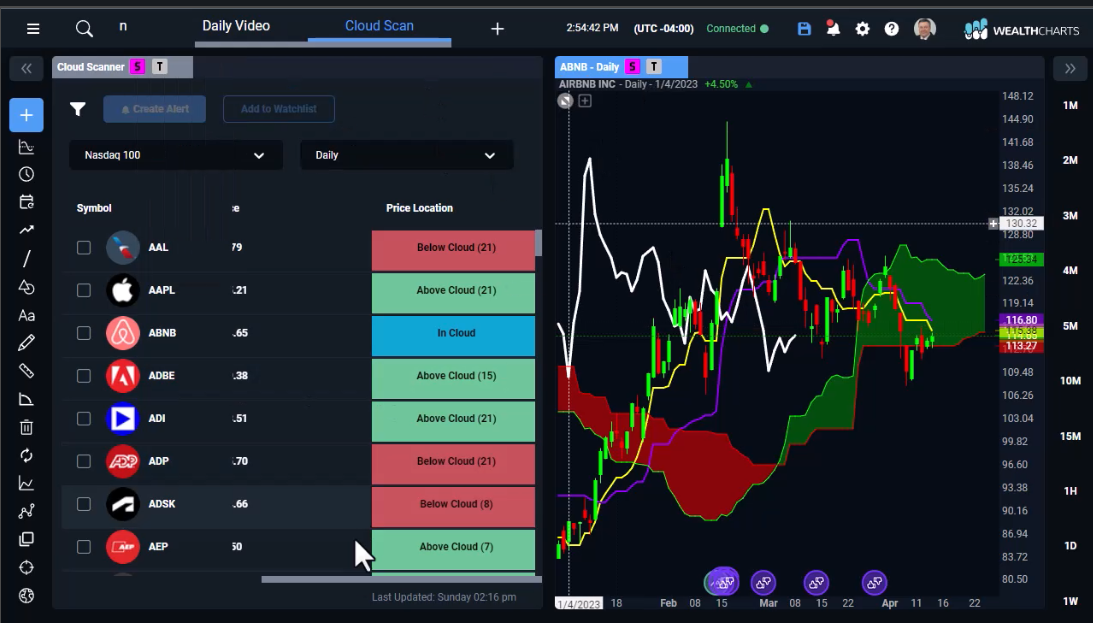
Task: Open the hamburger main menu
Action: (33, 29)
